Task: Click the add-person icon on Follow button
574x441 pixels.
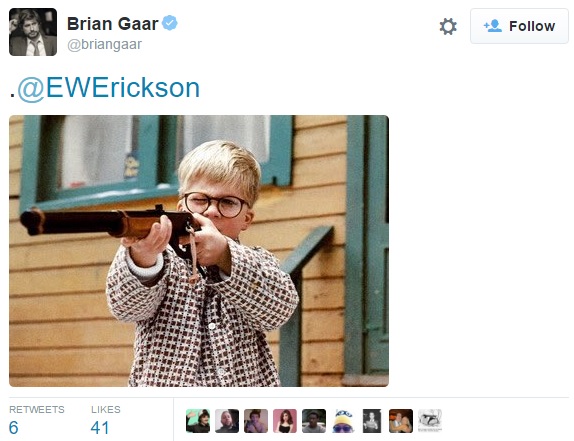Action: click(x=493, y=26)
